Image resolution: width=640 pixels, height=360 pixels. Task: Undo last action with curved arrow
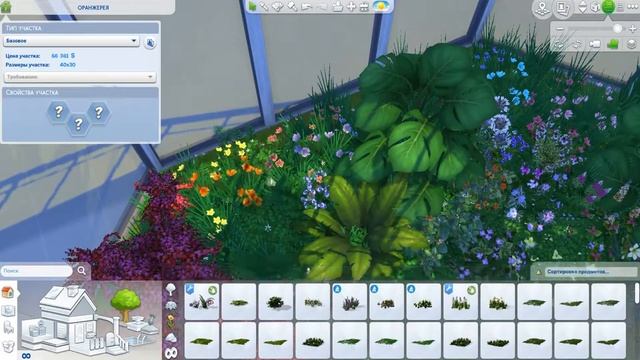click(307, 7)
